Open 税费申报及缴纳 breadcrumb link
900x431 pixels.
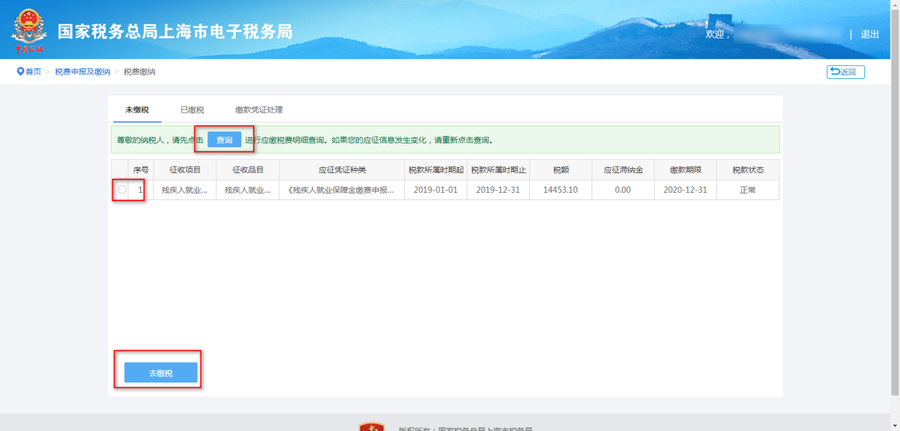point(82,72)
